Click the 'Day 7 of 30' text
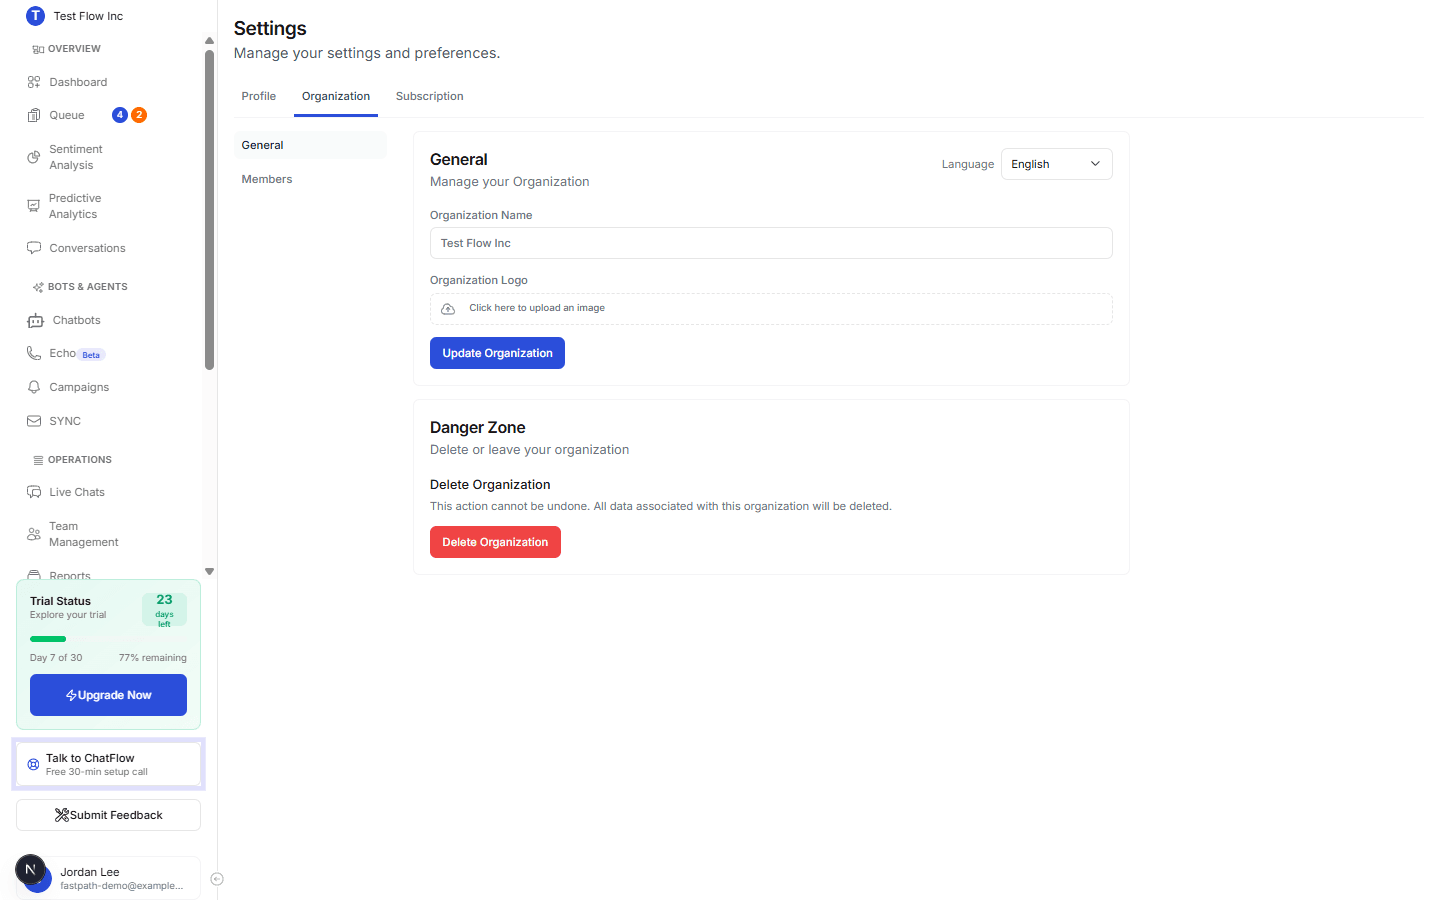Viewport: 1440px width, 900px height. coord(56,658)
